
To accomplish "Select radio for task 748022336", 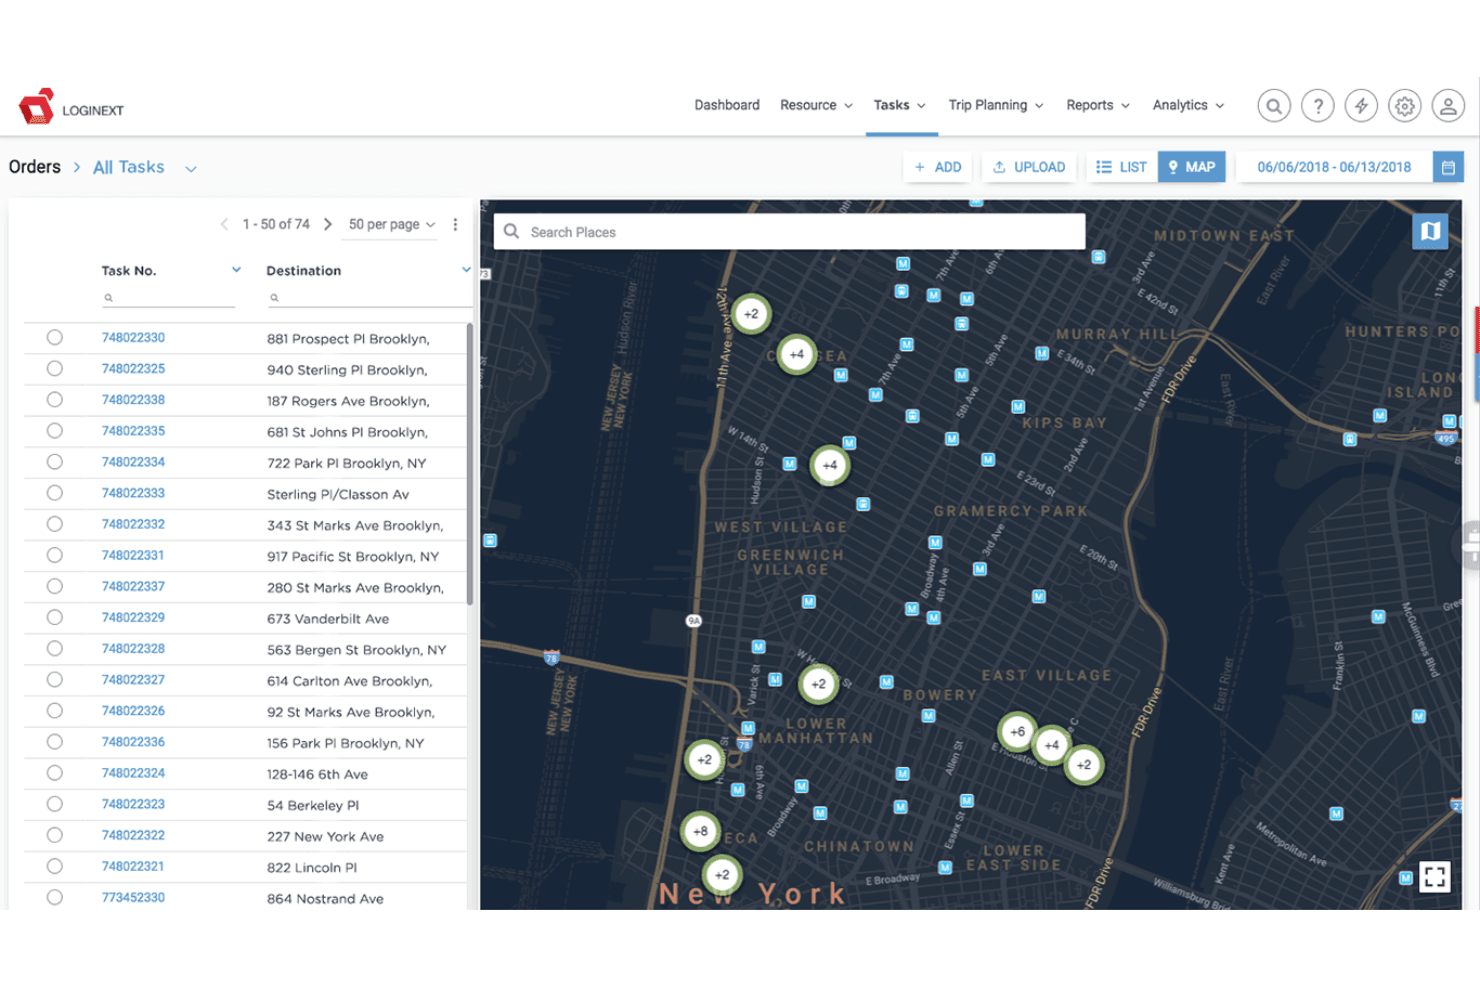I will tap(54, 742).
